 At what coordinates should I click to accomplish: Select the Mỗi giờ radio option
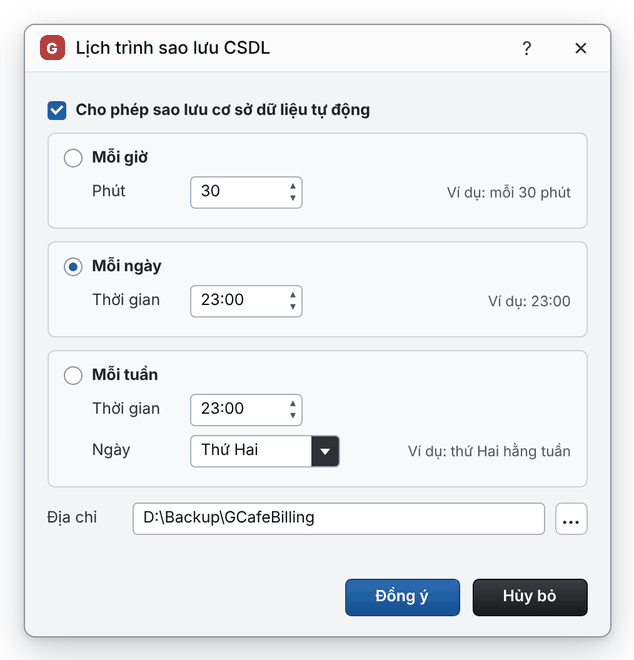click(x=73, y=158)
